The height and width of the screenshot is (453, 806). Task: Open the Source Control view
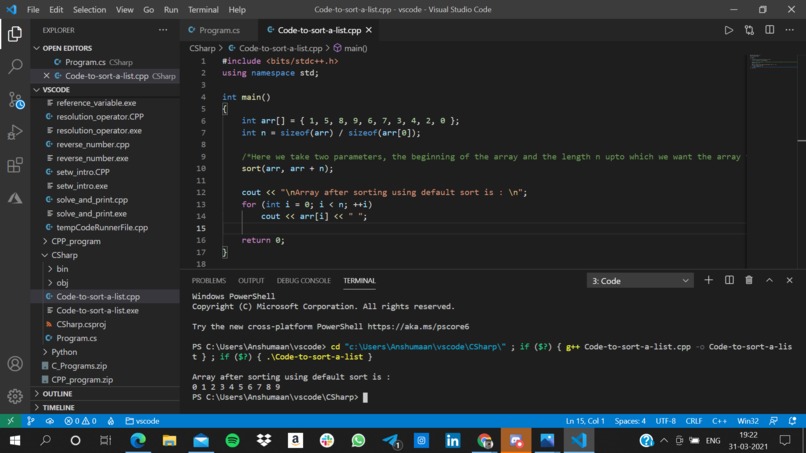[x=15, y=100]
